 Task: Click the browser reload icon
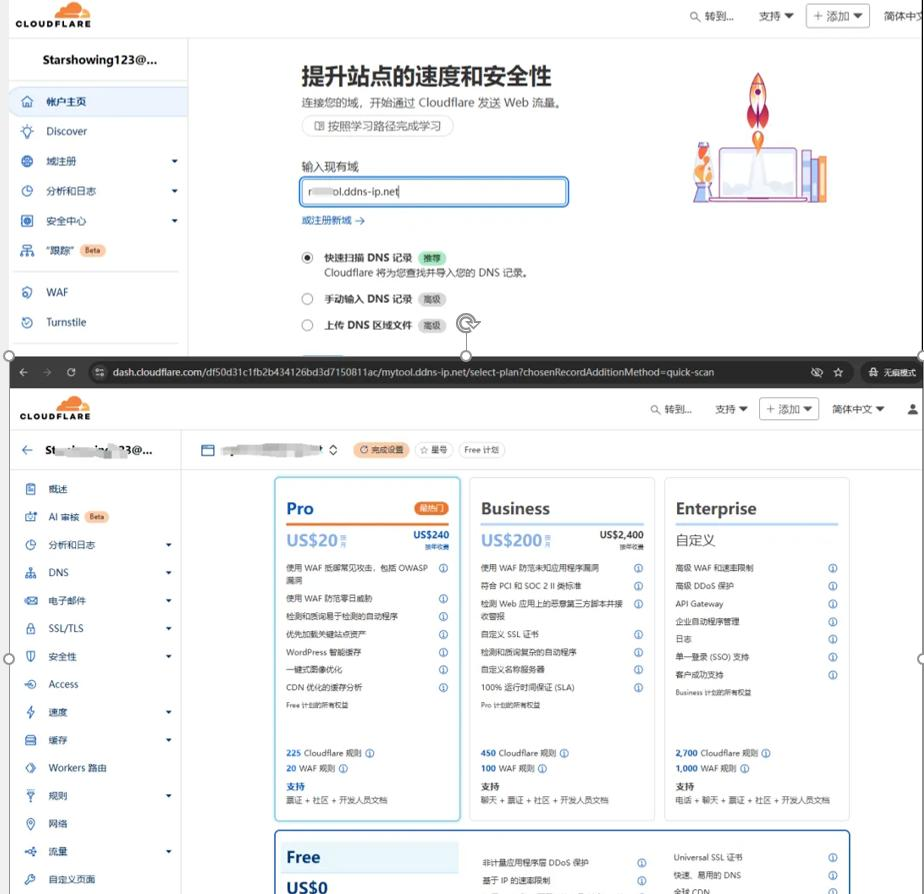point(71,372)
